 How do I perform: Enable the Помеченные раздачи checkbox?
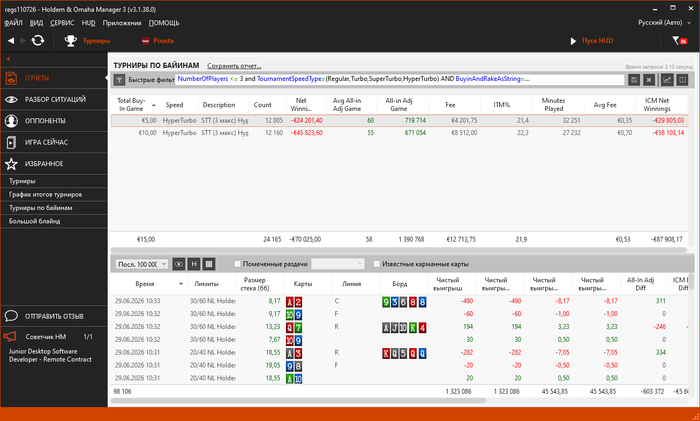(x=238, y=264)
